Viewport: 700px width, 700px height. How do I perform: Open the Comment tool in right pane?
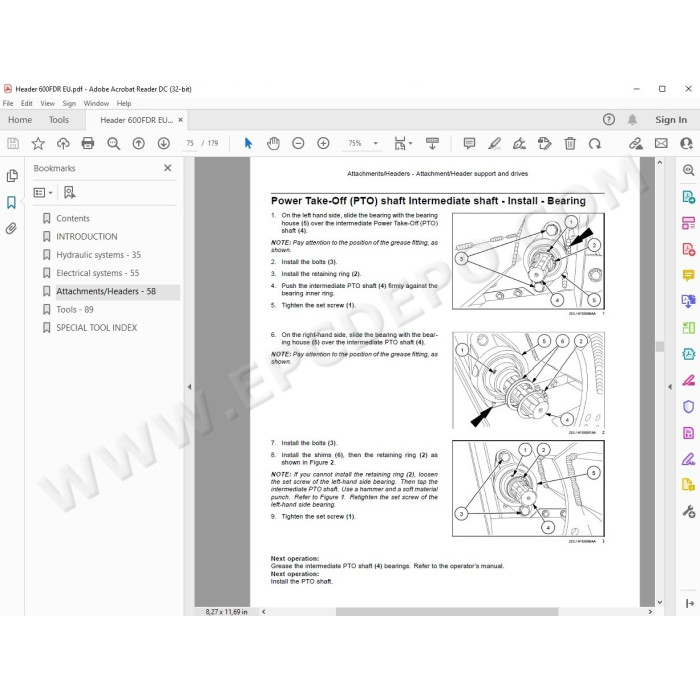(x=688, y=275)
